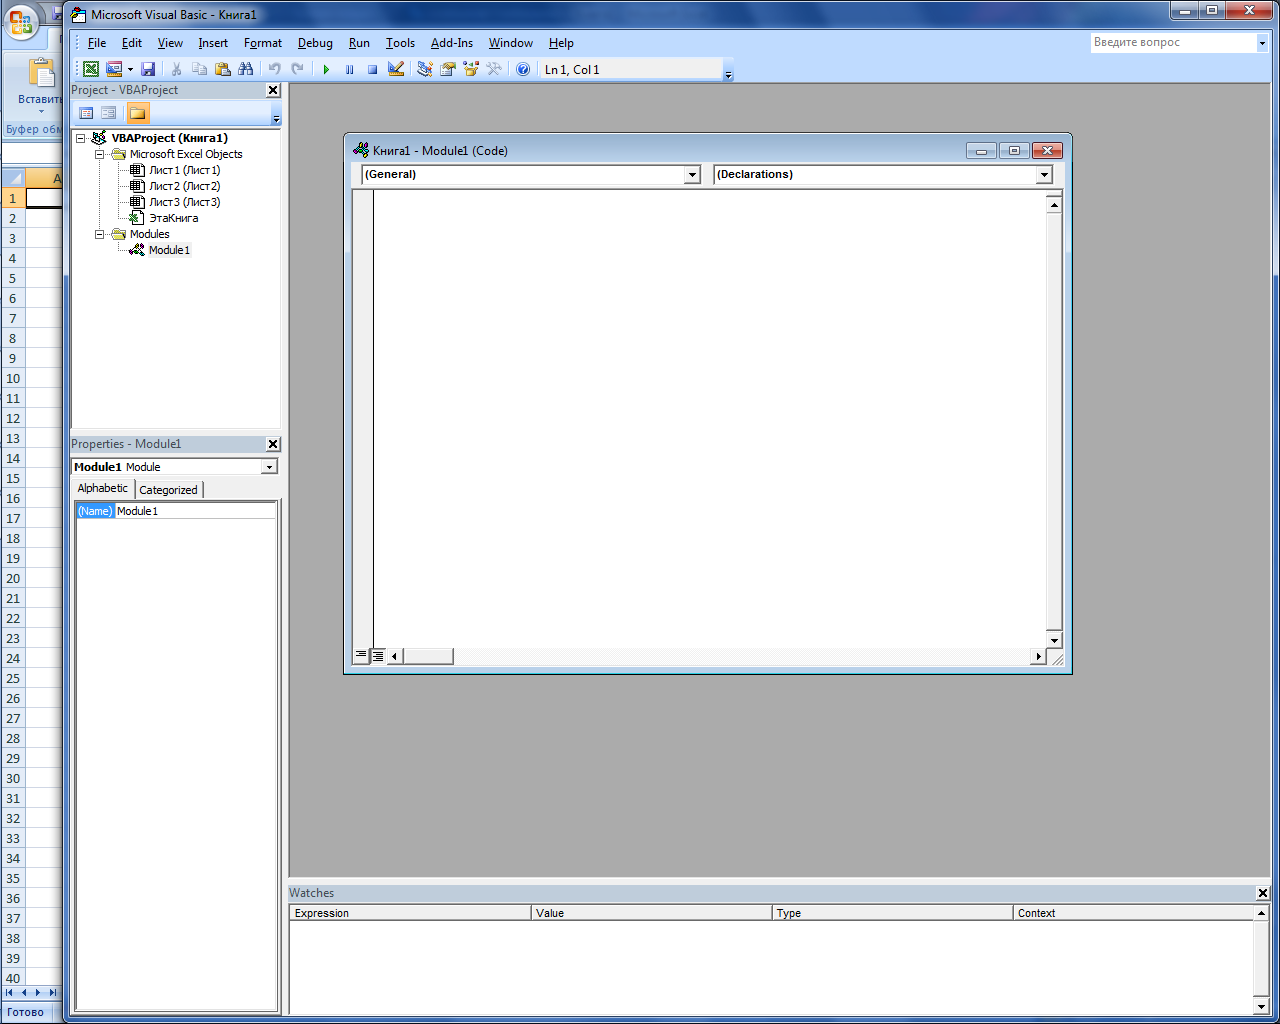Click the Введите вопрос help input field

[x=1173, y=43]
